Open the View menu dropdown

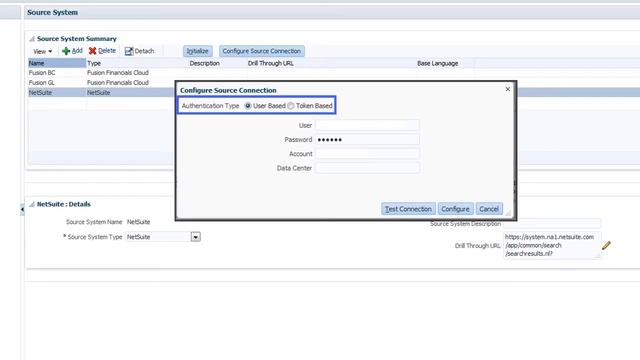[42, 51]
